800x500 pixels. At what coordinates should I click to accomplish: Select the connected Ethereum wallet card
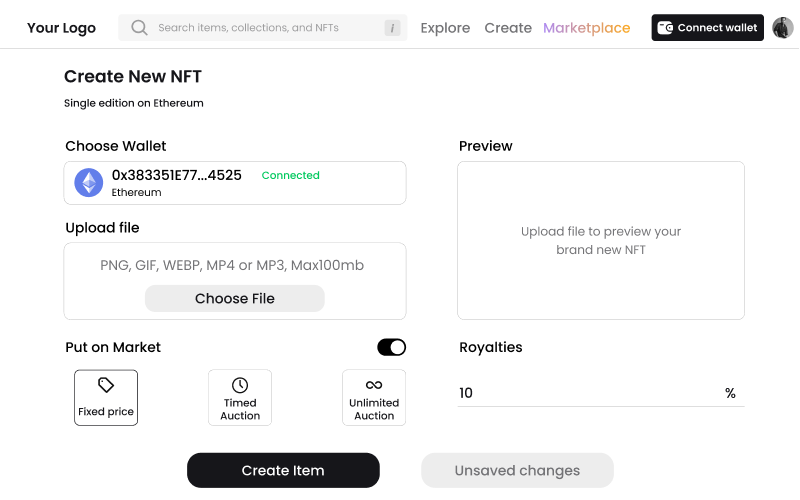(x=235, y=183)
